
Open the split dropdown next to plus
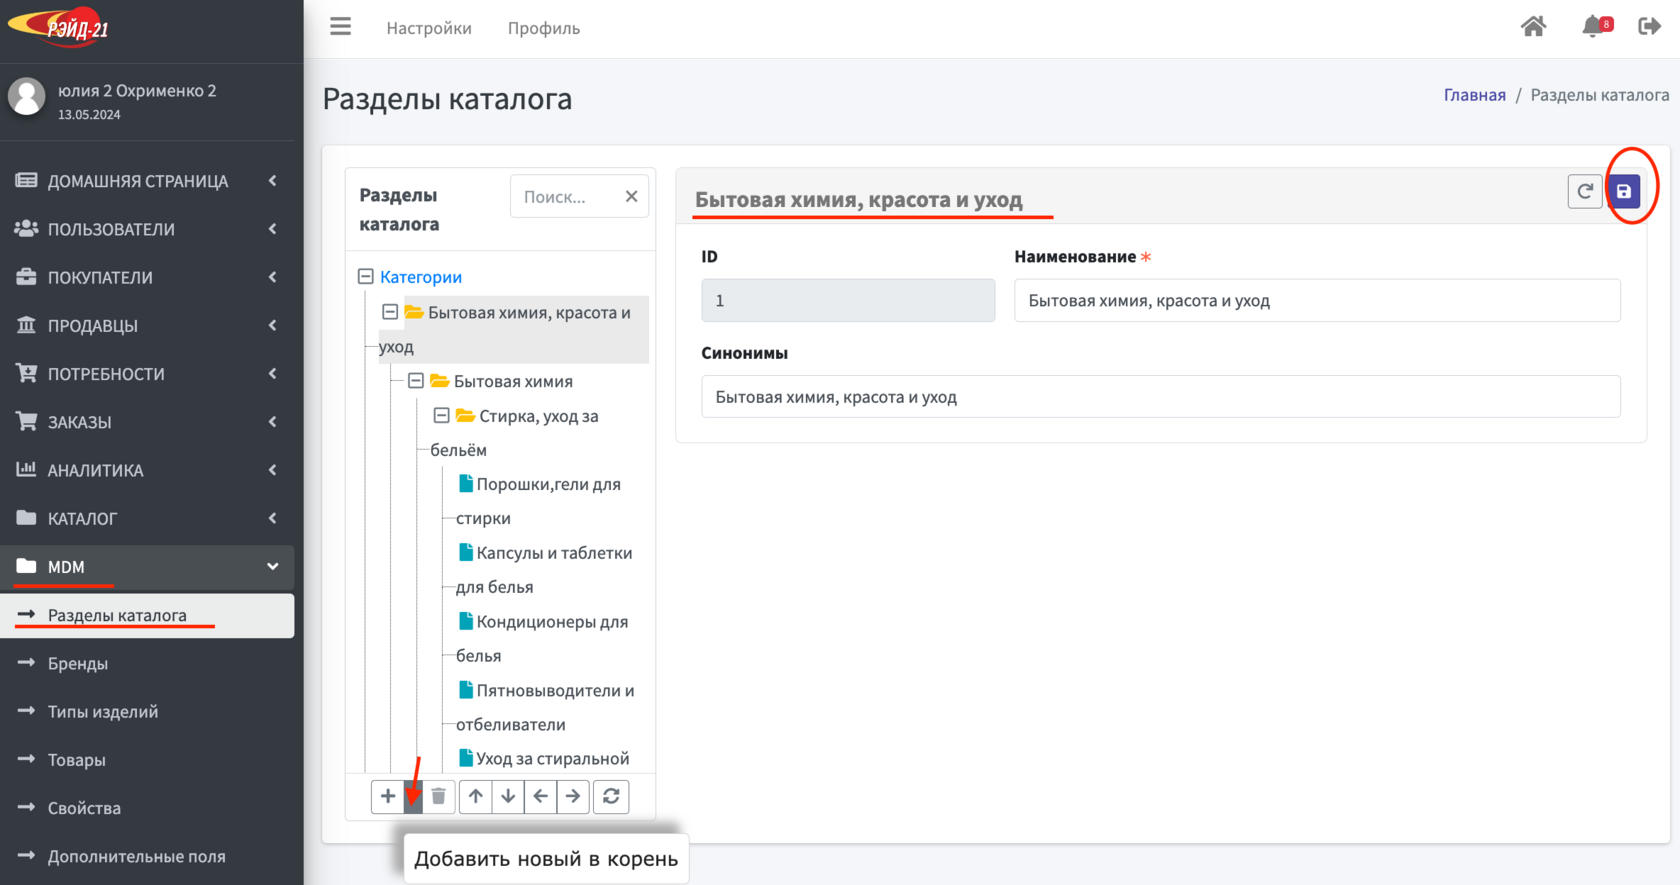pyautogui.click(x=413, y=797)
